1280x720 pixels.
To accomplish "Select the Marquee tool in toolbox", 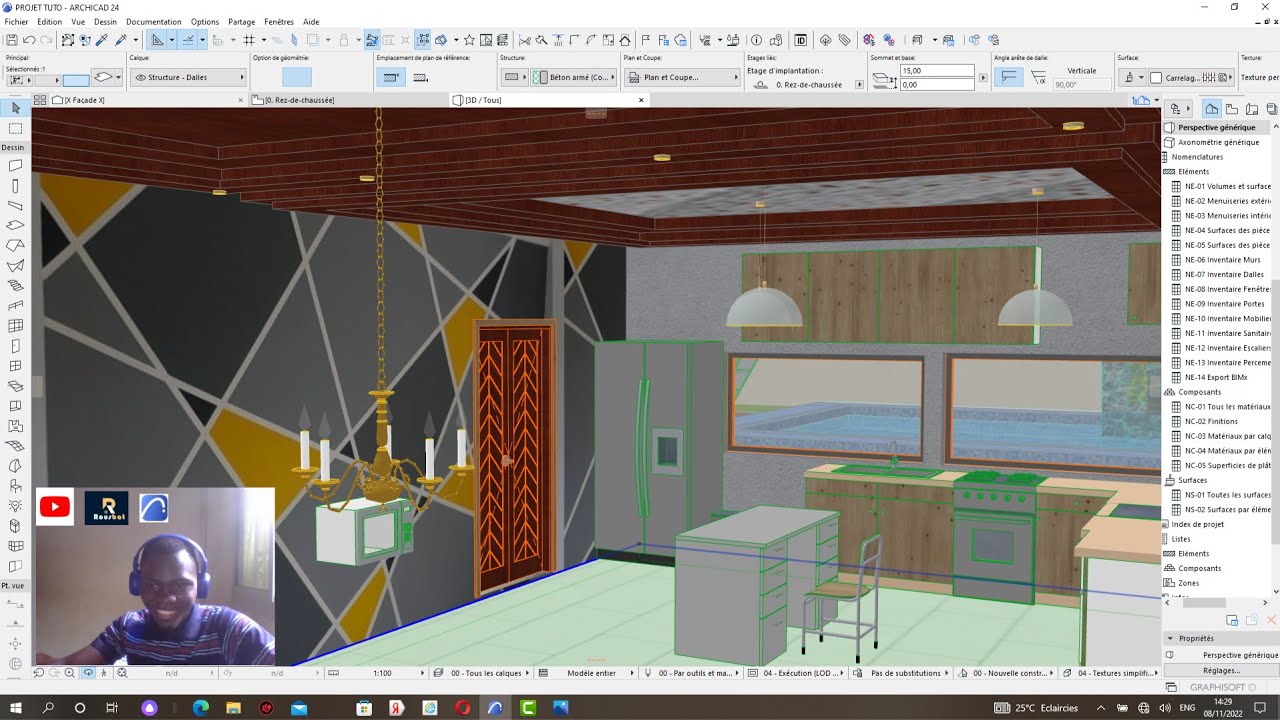I will [15, 129].
